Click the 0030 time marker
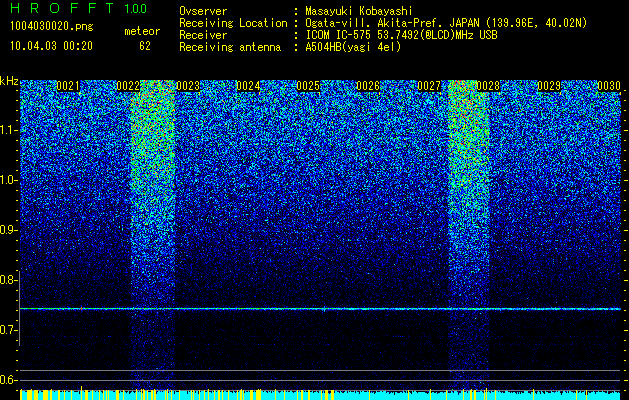This screenshot has width=629, height=400. point(609,86)
